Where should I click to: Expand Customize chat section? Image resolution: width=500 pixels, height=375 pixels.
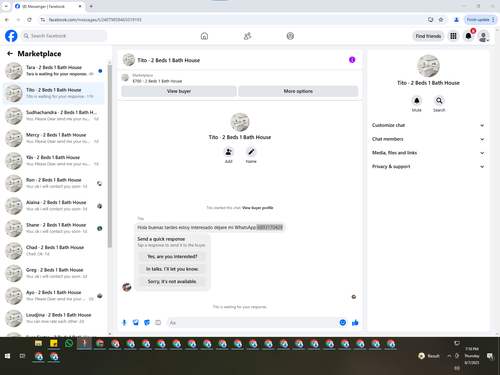pos(428,125)
